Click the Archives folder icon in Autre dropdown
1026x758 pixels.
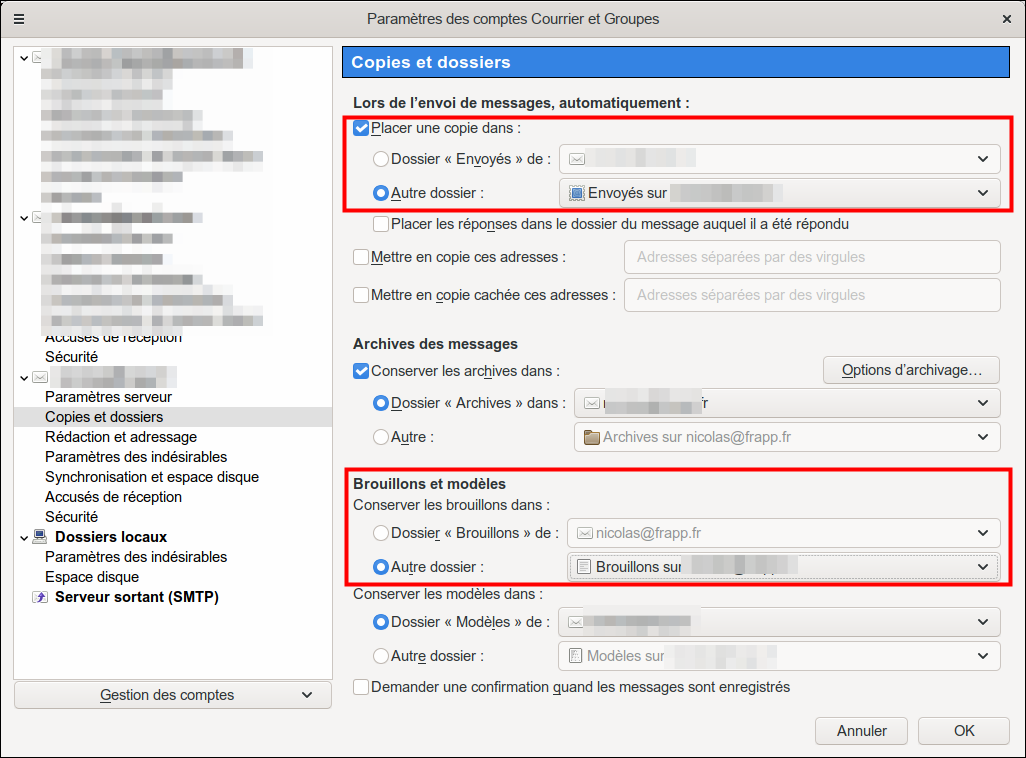(x=591, y=437)
